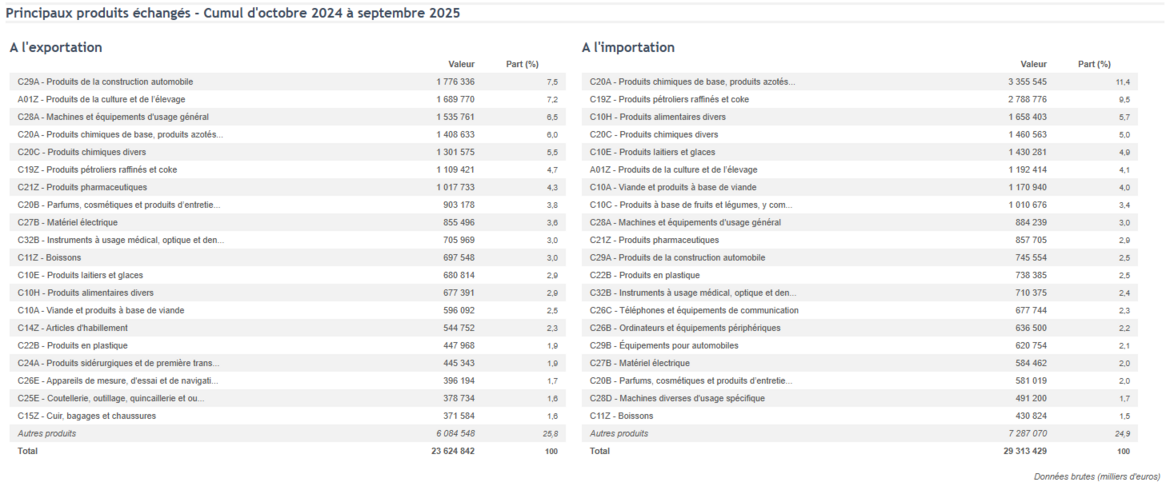This screenshot has width=1170, height=486.
Task: Click the page title 'Principaux produits échangés'
Action: pyautogui.click(x=233, y=11)
